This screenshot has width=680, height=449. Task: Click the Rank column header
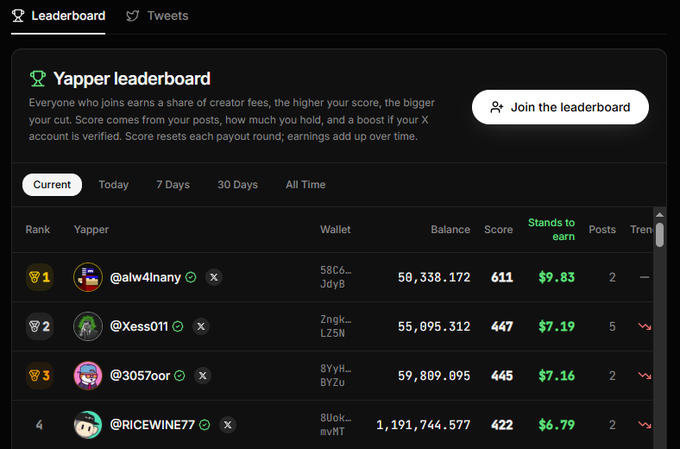click(38, 229)
